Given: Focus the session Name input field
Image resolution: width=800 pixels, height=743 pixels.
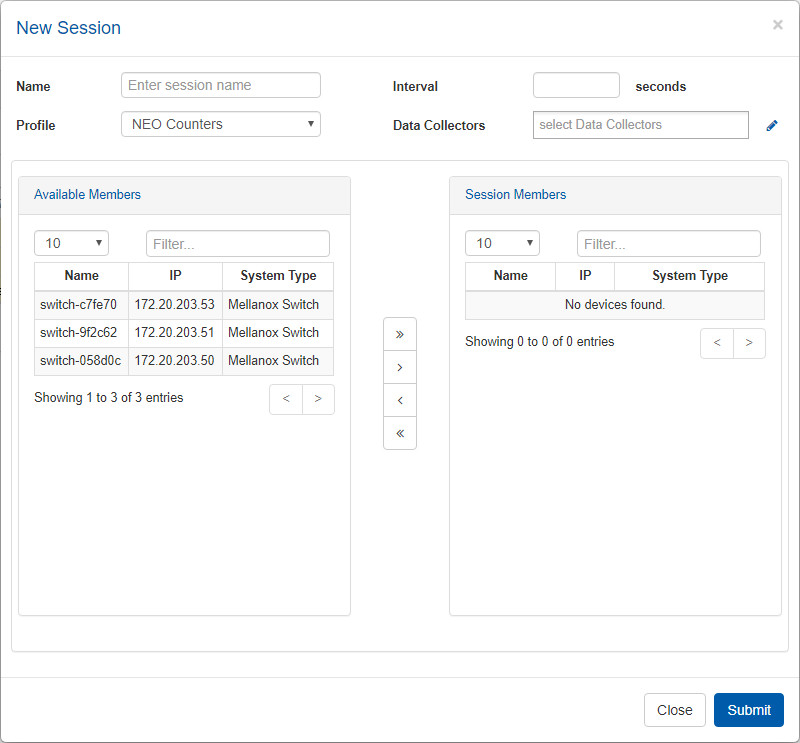Looking at the screenshot, I should (220, 85).
